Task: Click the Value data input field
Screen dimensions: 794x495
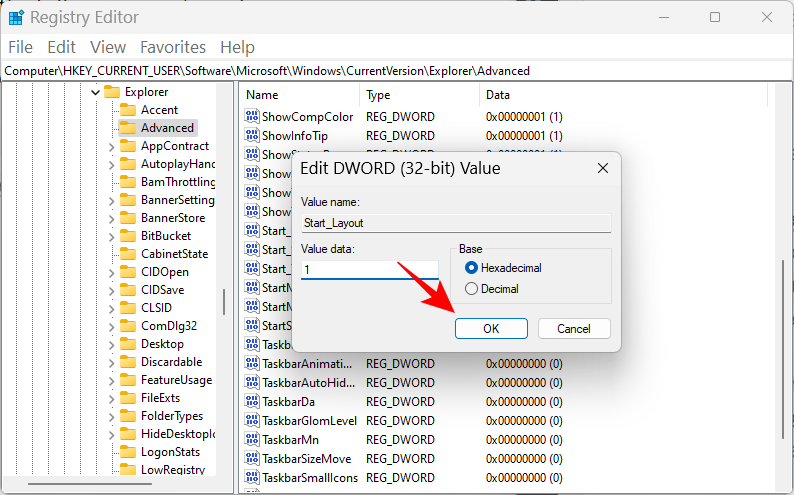Action: [369, 270]
